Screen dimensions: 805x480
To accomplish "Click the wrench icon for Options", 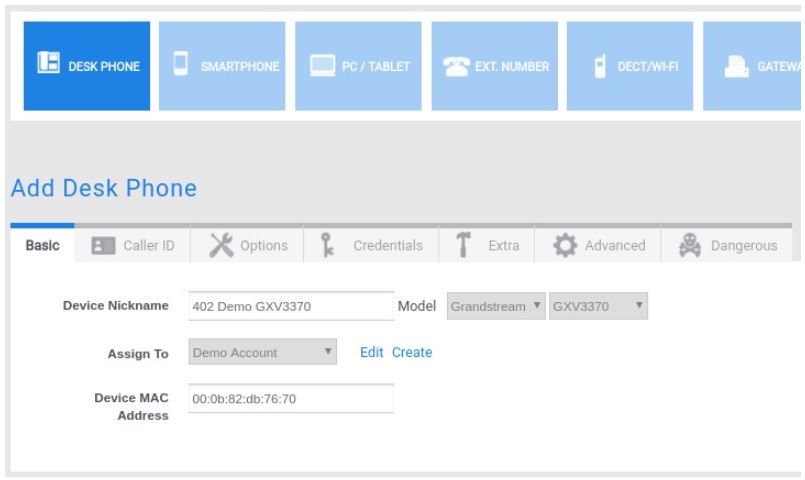I will [x=220, y=245].
